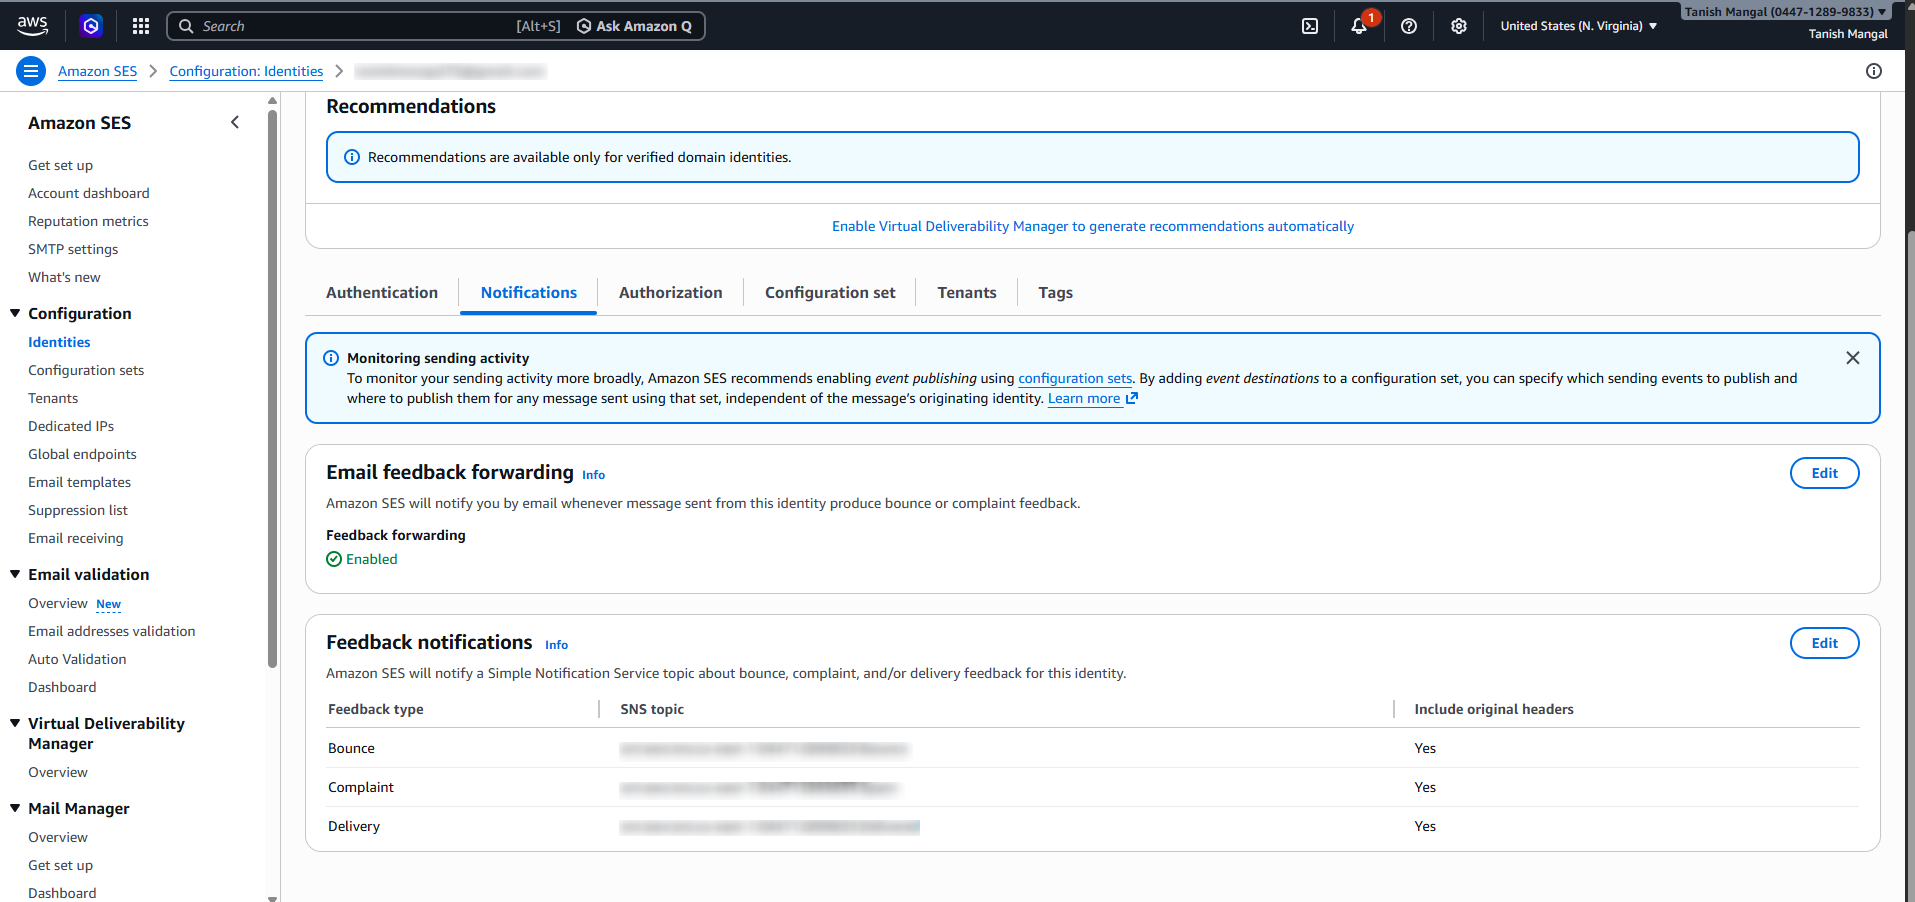Dismiss the Monitoring sending activity banner

(x=1852, y=358)
